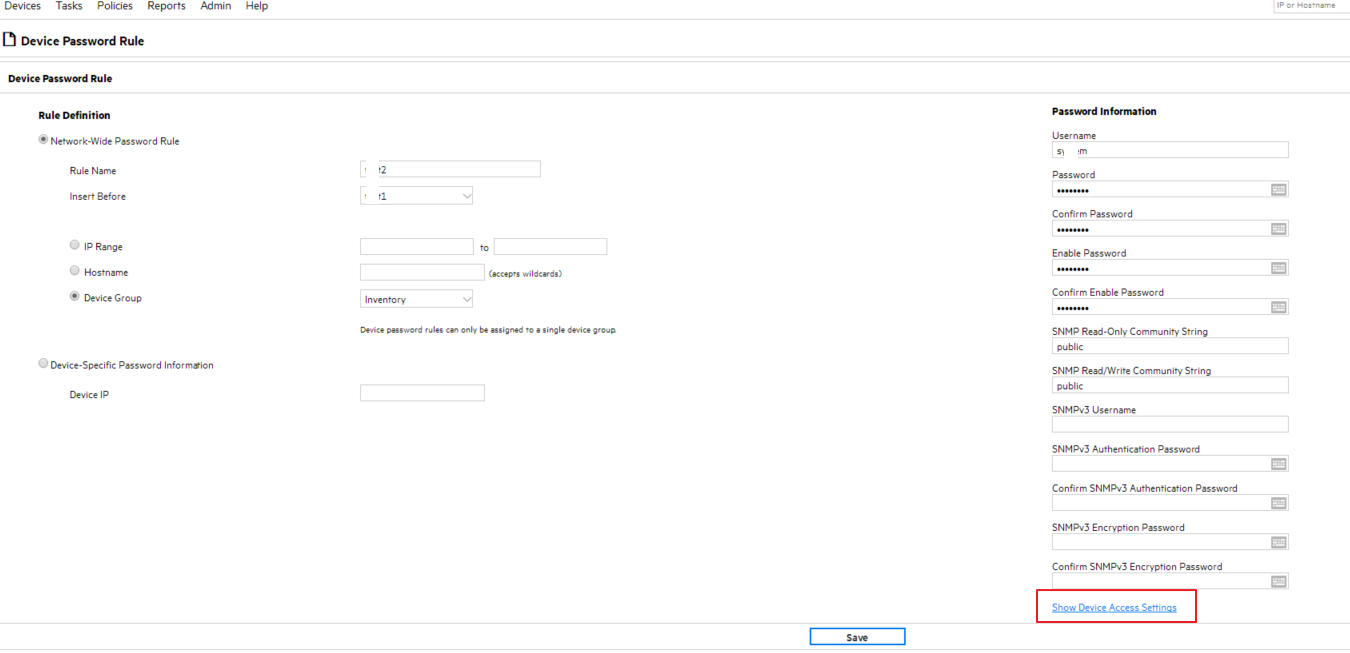Open virtual keyboard icon in Enable Password field
This screenshot has width=1350, height=653.
point(1278,267)
